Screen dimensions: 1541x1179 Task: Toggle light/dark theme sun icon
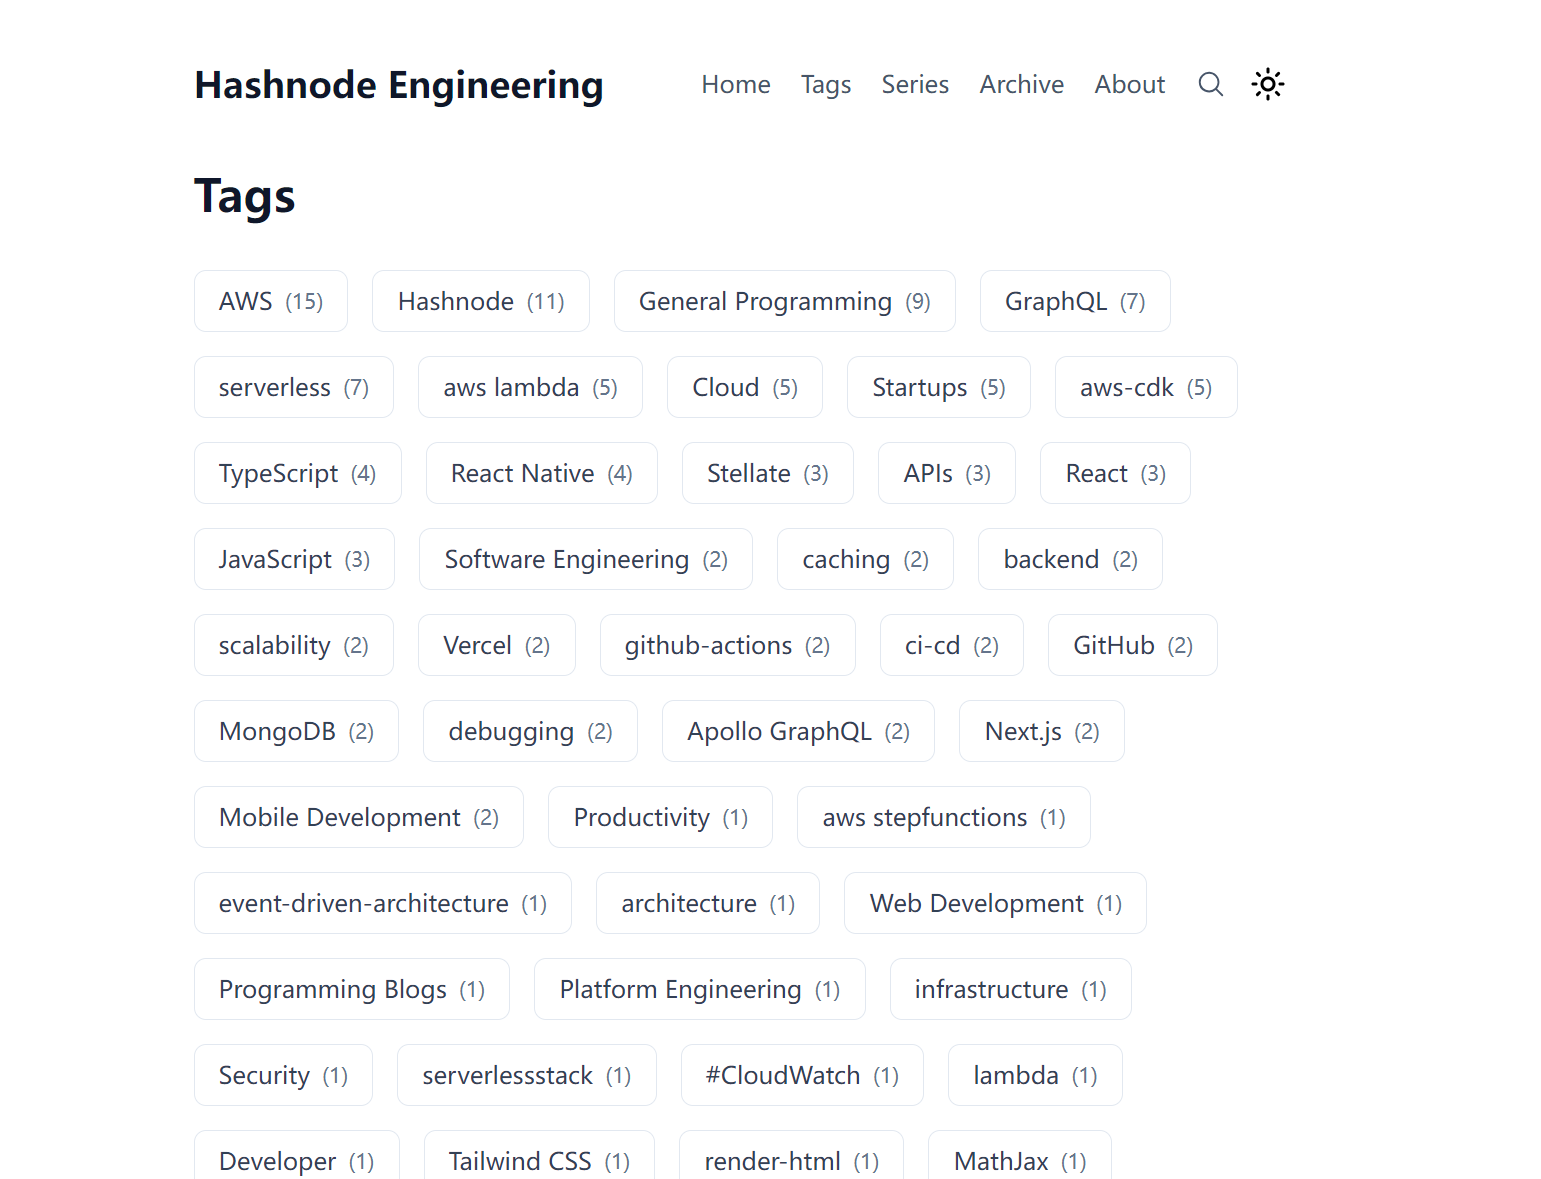point(1267,84)
